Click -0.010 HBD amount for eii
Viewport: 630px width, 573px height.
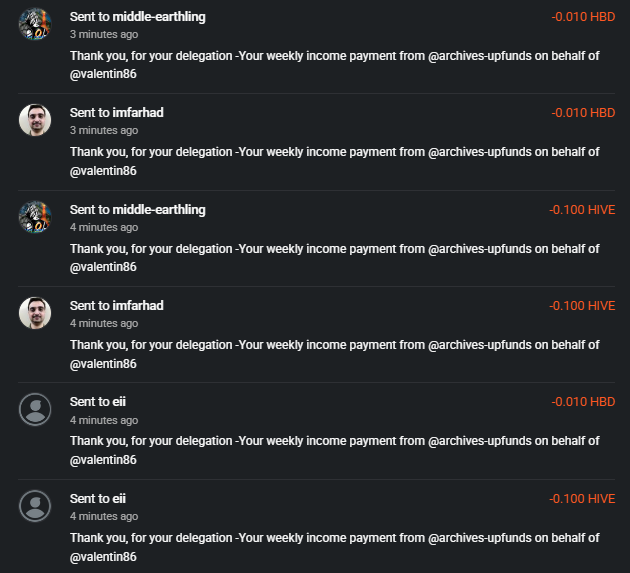point(583,402)
